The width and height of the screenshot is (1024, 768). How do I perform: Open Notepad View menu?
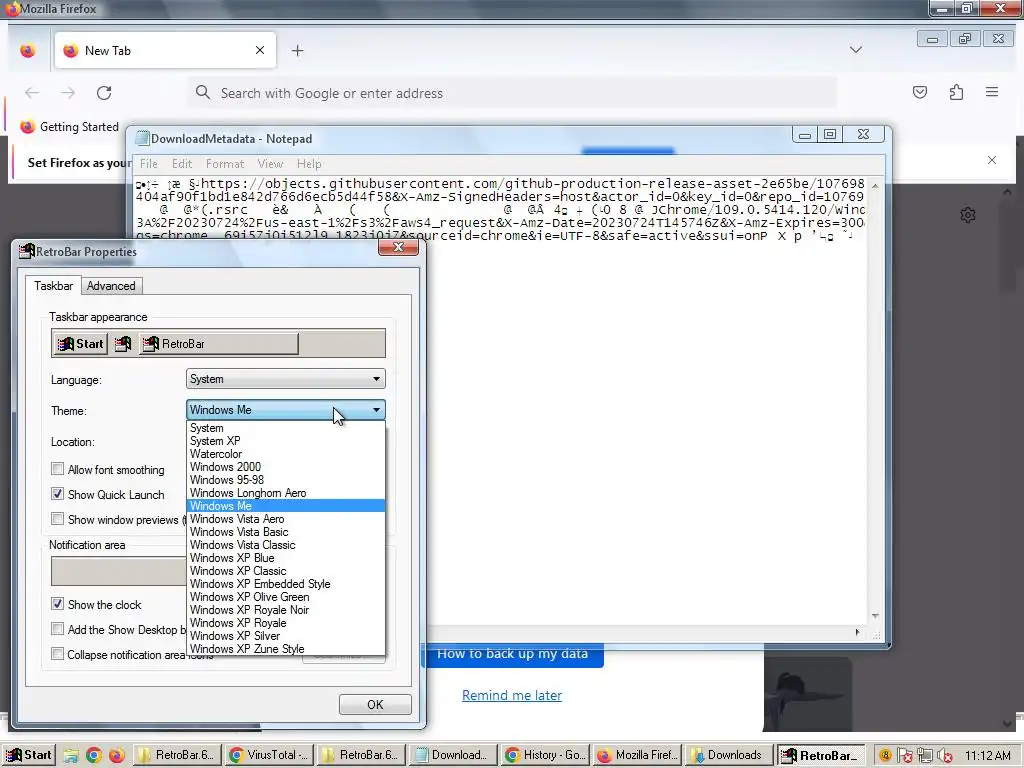tap(270, 164)
